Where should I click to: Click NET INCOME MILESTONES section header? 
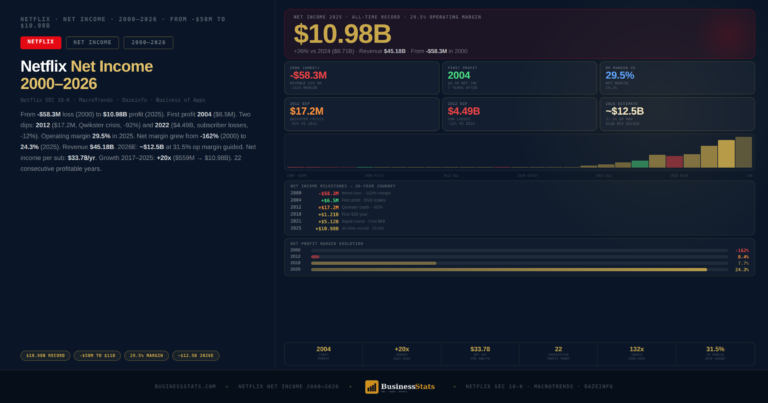coord(343,186)
